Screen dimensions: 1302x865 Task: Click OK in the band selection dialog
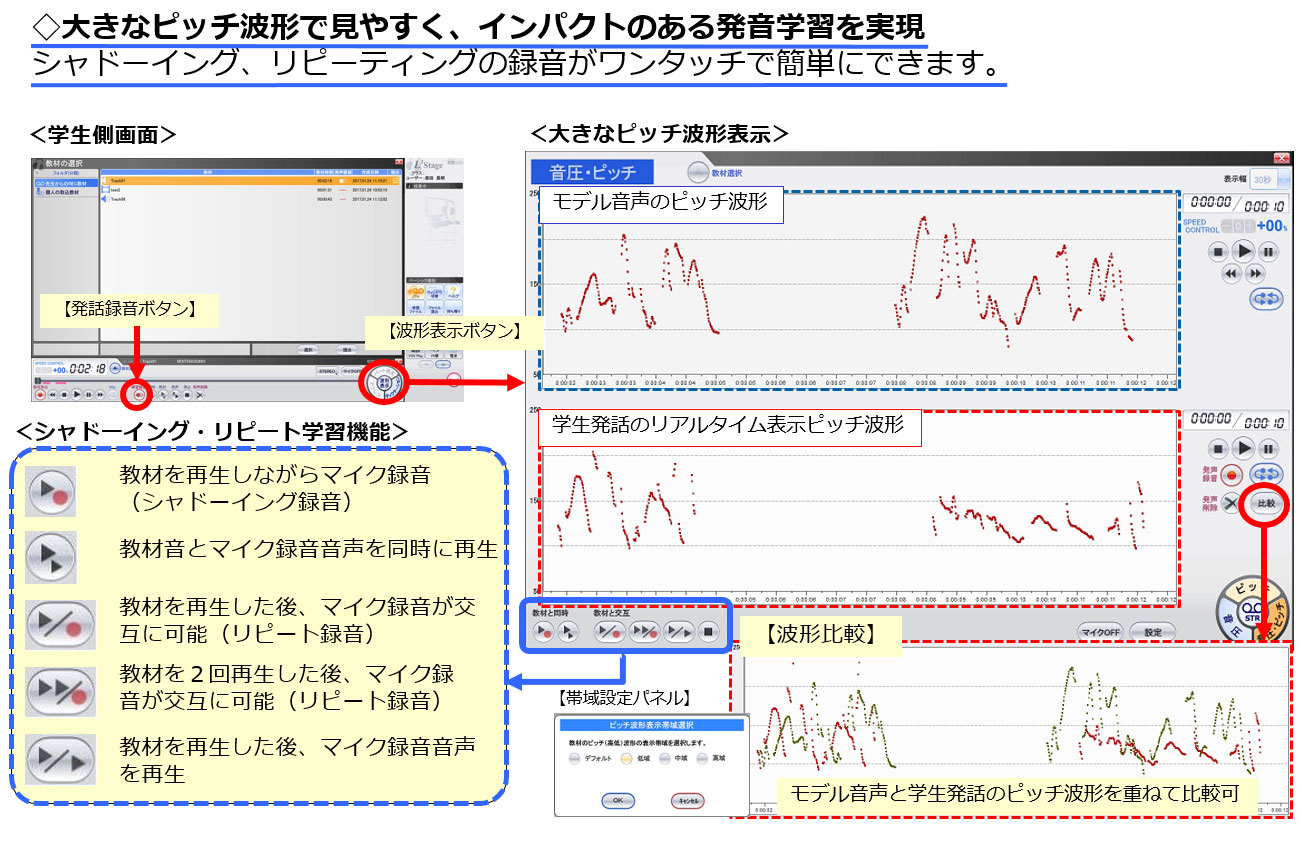(617, 800)
